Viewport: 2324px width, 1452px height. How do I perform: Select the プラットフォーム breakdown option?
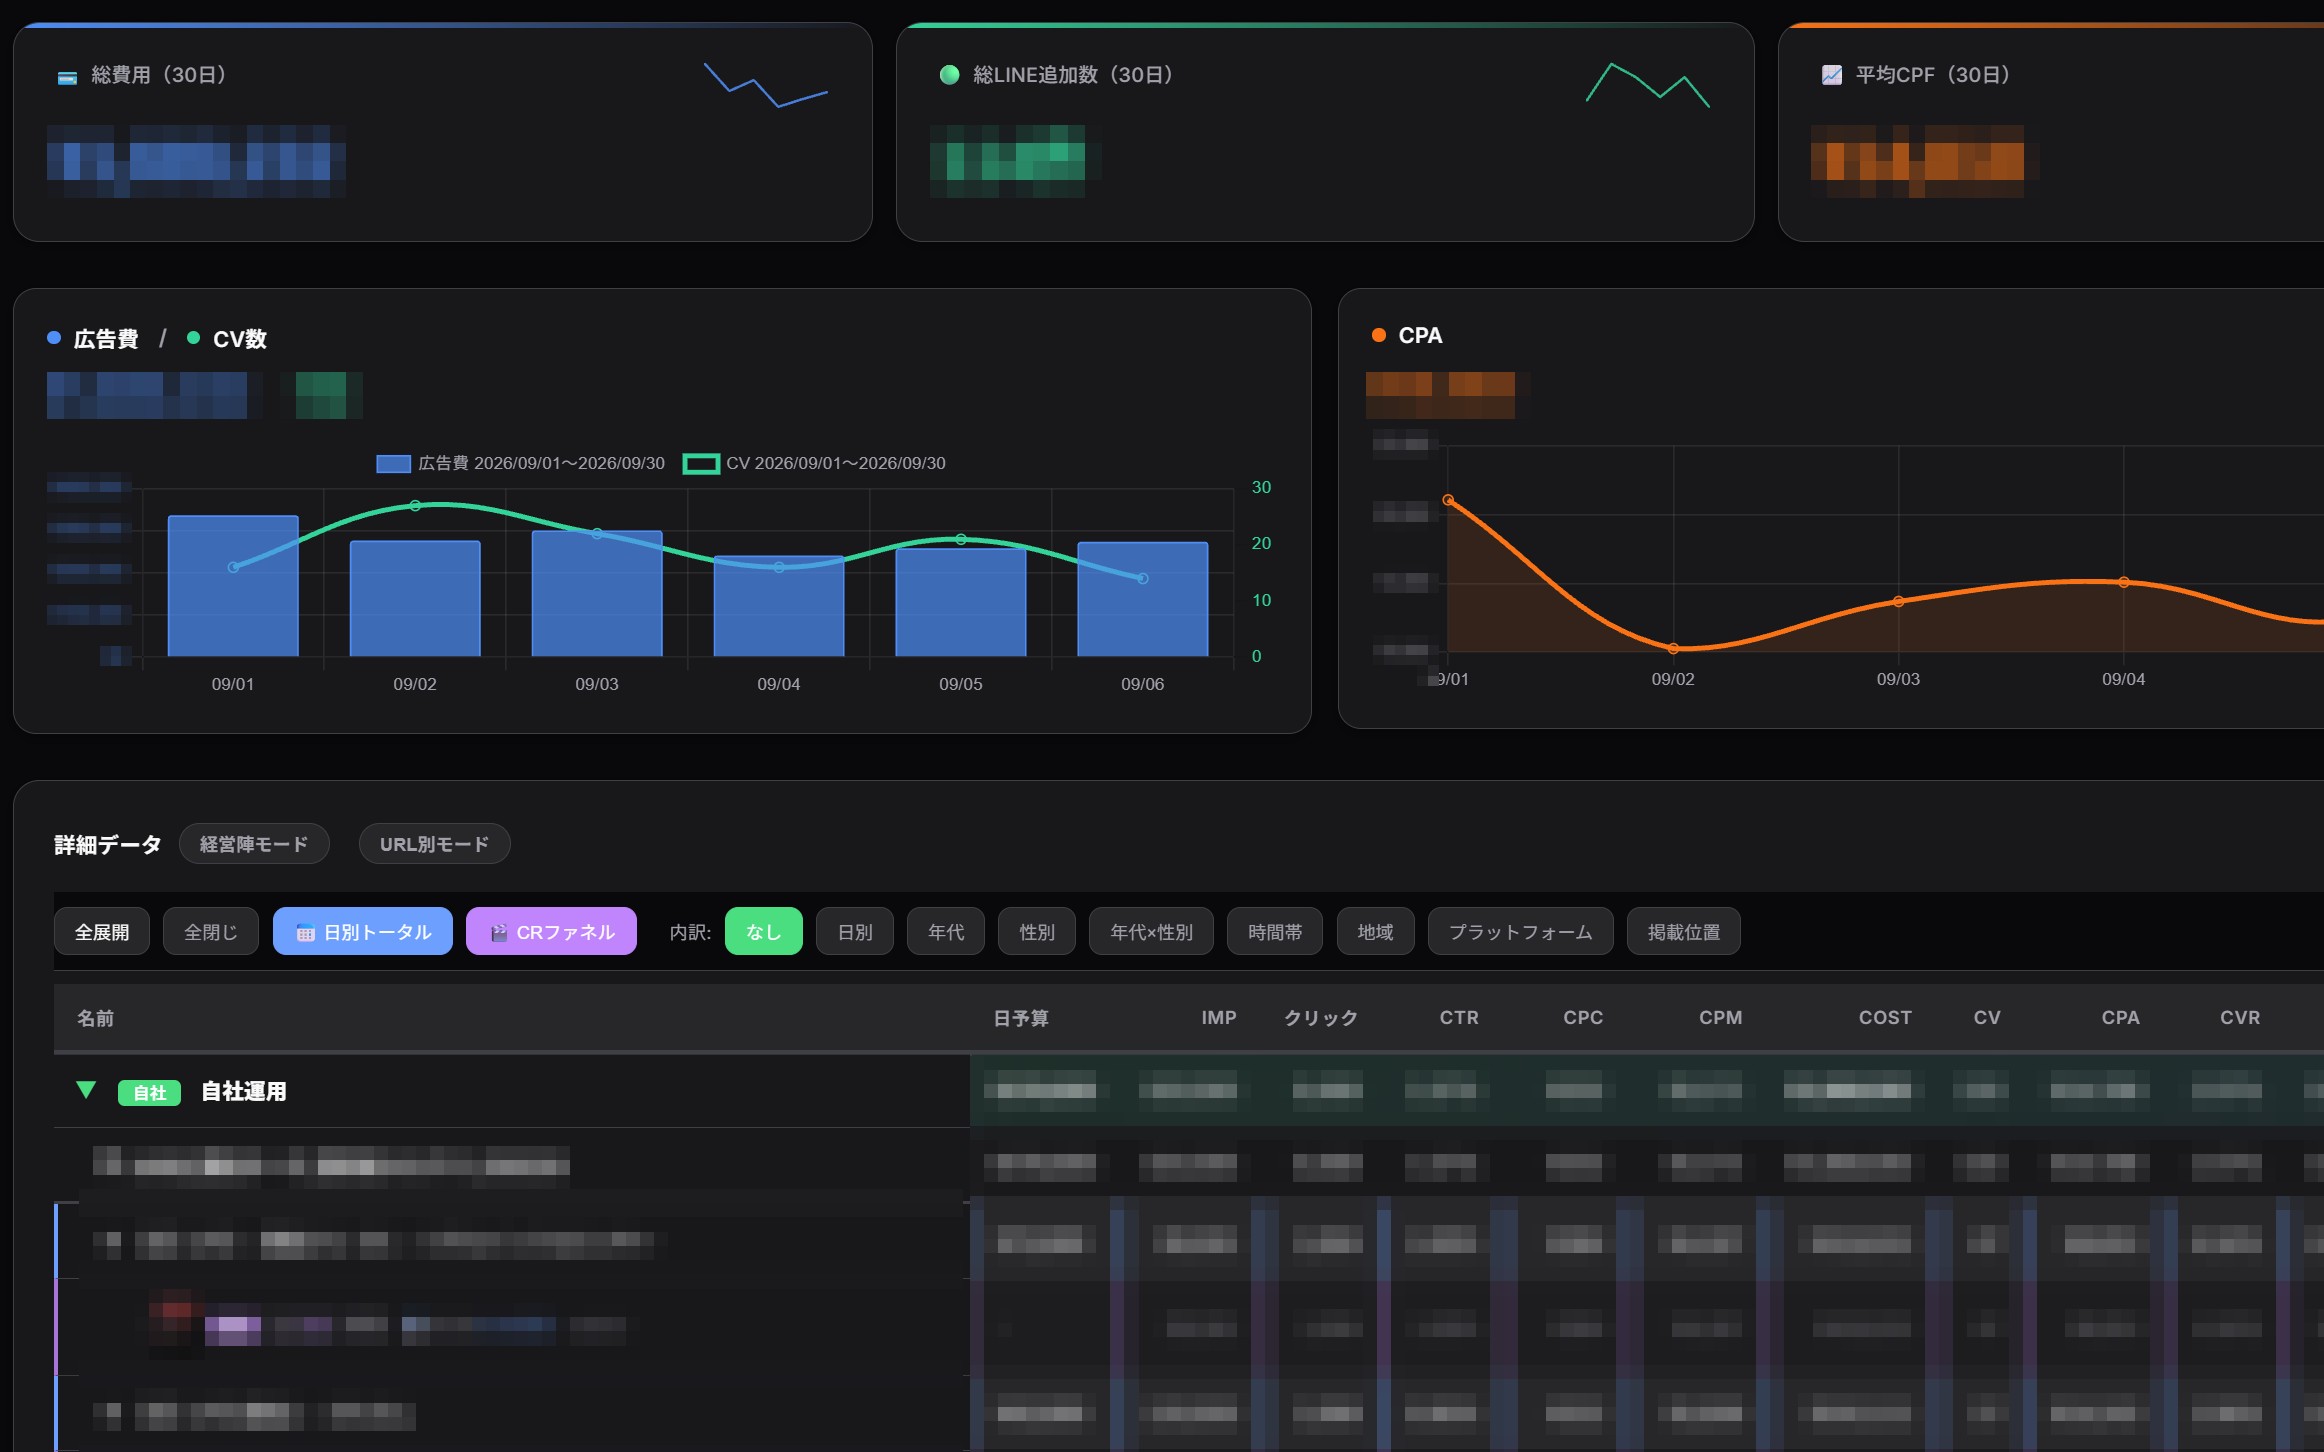coord(1521,932)
